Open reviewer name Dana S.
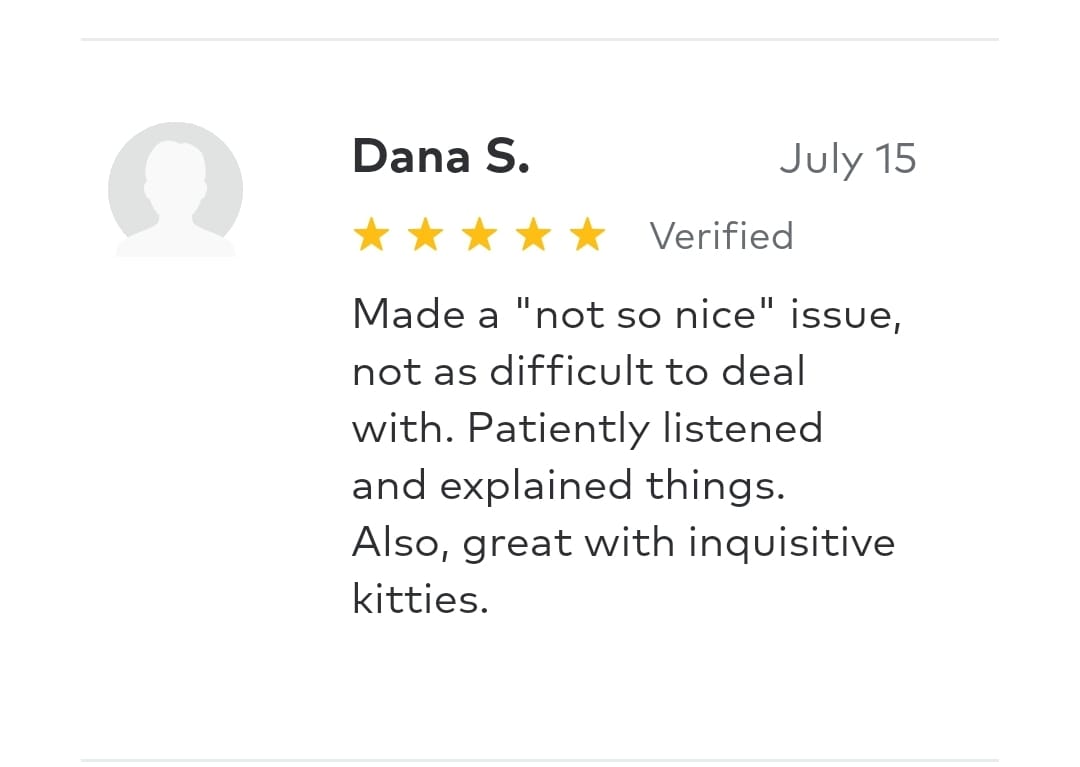 tap(441, 157)
